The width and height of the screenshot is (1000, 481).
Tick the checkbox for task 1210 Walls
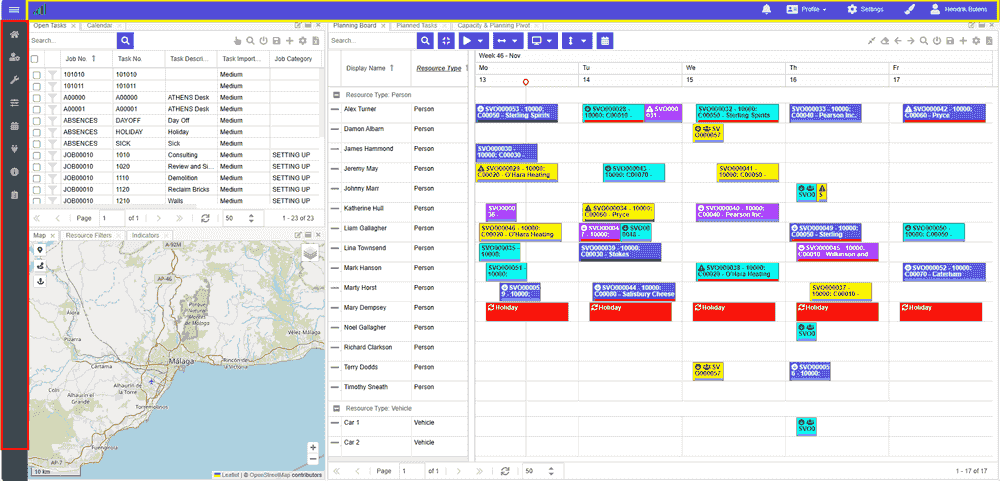point(37,201)
